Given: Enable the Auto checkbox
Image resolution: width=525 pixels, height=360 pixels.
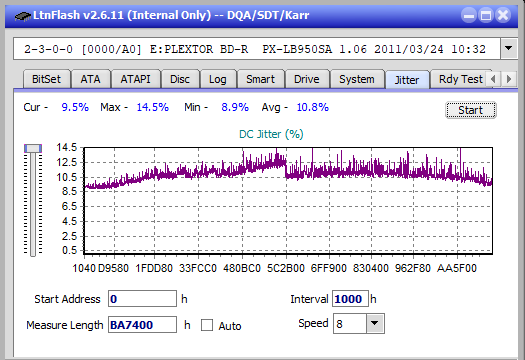Looking at the screenshot, I should pos(207,325).
